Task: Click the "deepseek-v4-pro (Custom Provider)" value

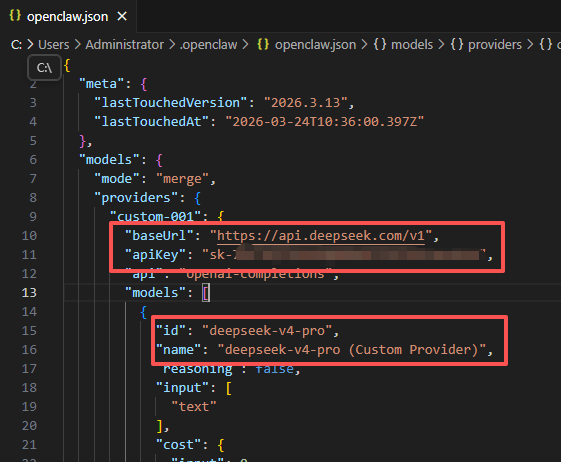Action: coord(352,350)
